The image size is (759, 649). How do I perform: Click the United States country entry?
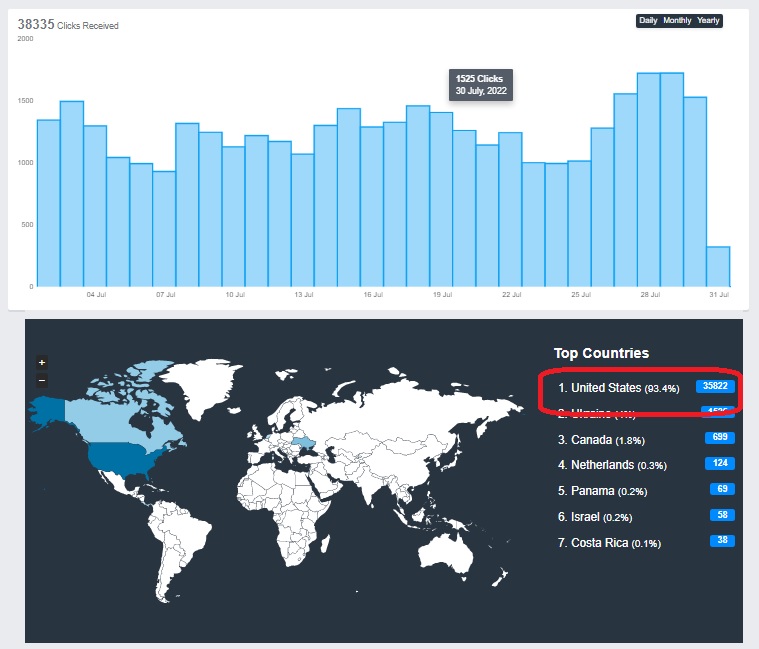pyautogui.click(x=618, y=388)
